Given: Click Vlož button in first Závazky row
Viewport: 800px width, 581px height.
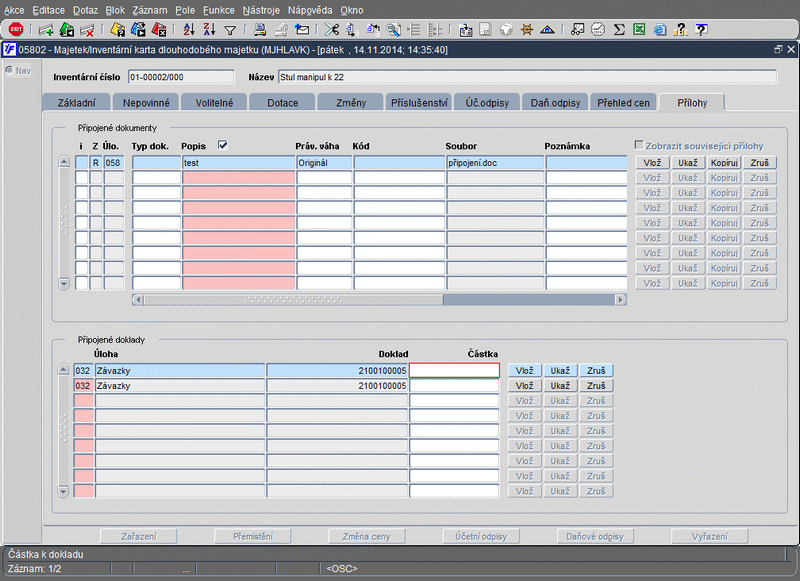Looking at the screenshot, I should (524, 370).
